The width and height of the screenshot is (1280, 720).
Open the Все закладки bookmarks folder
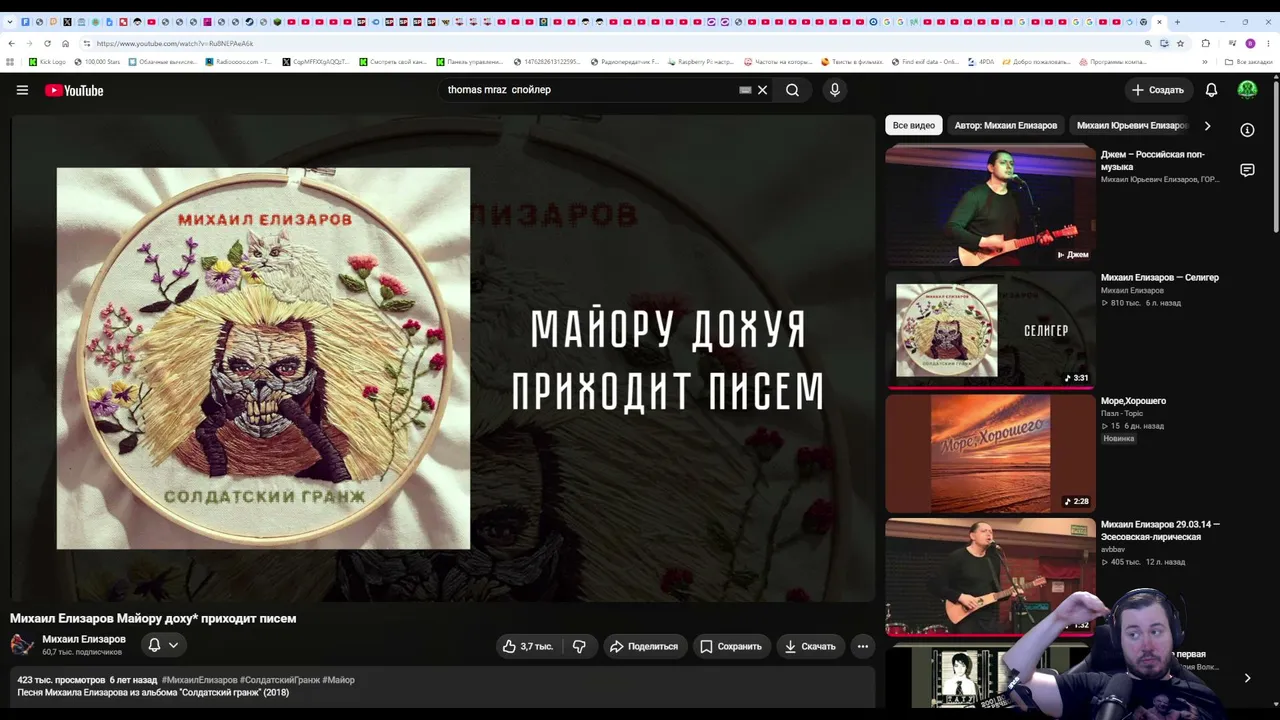[1248, 62]
